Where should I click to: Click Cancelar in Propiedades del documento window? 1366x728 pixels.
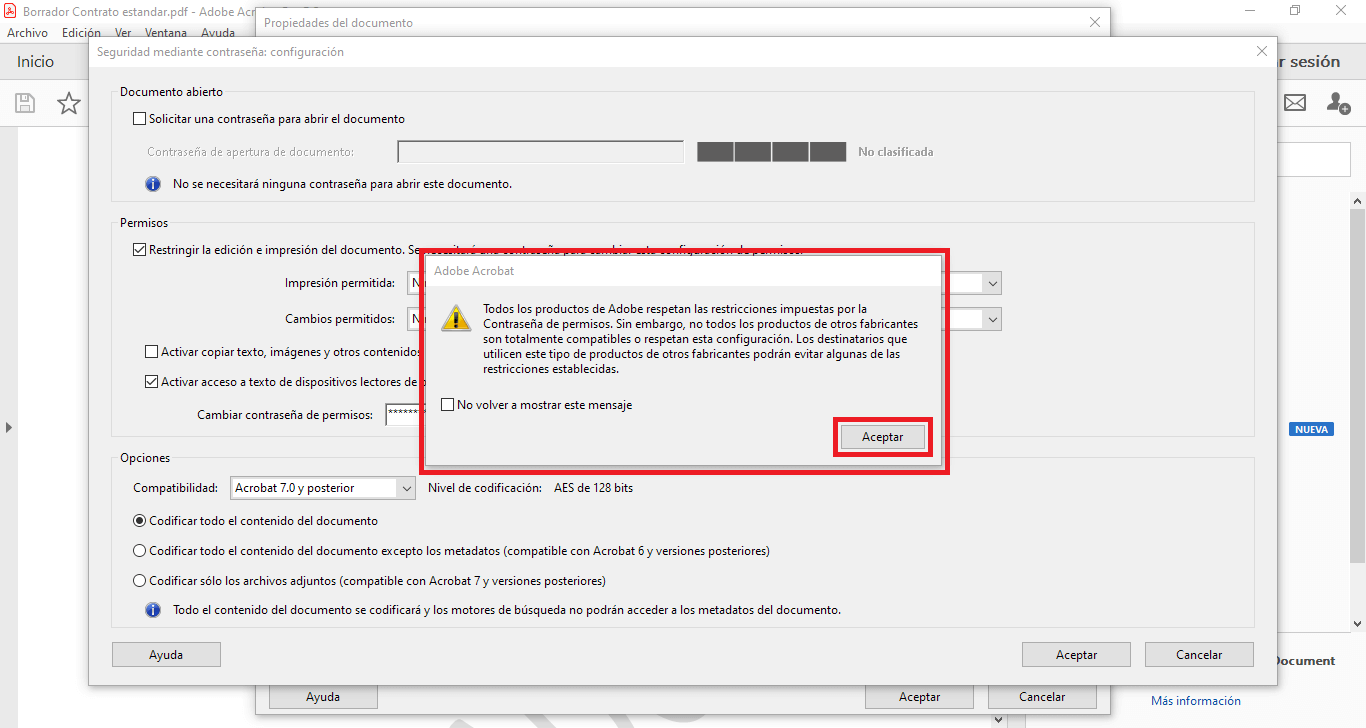1042,697
